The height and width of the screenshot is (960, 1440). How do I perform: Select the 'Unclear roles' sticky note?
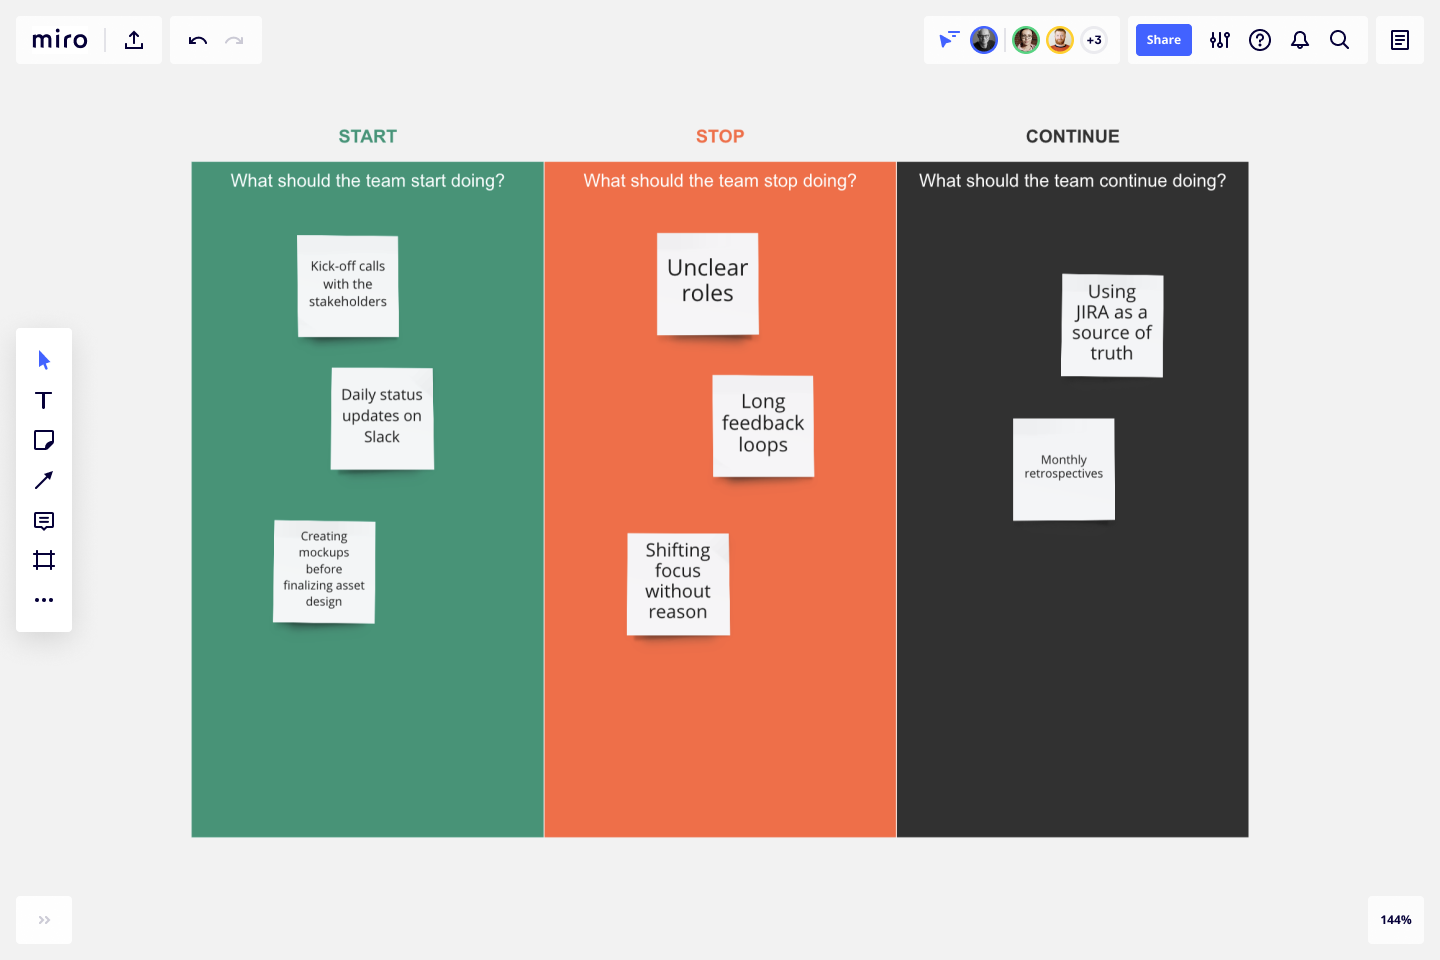(707, 283)
